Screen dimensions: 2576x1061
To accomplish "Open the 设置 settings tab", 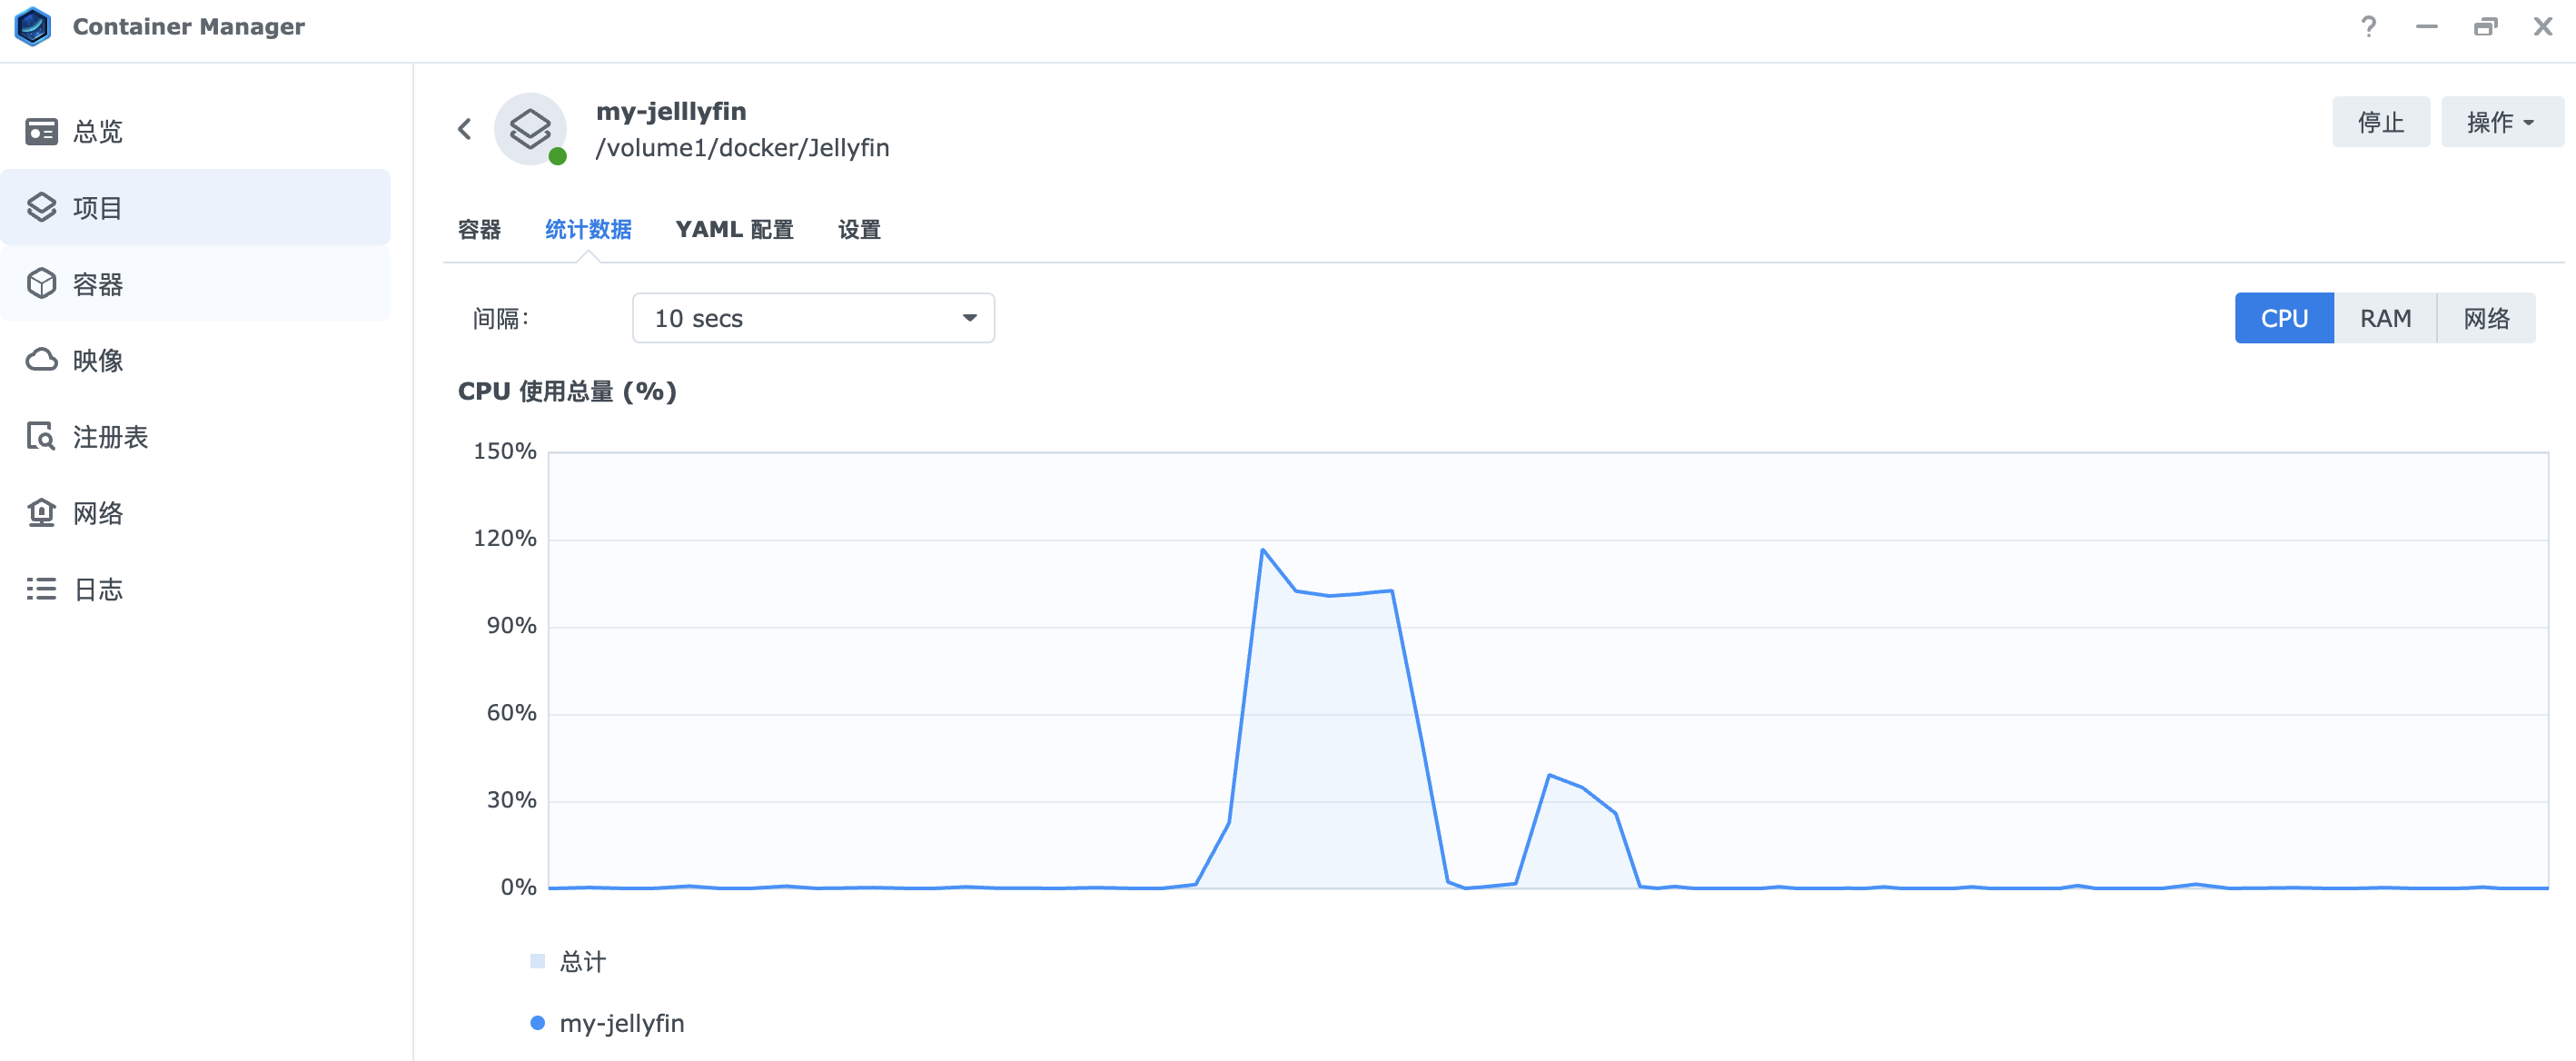I will 859,230.
